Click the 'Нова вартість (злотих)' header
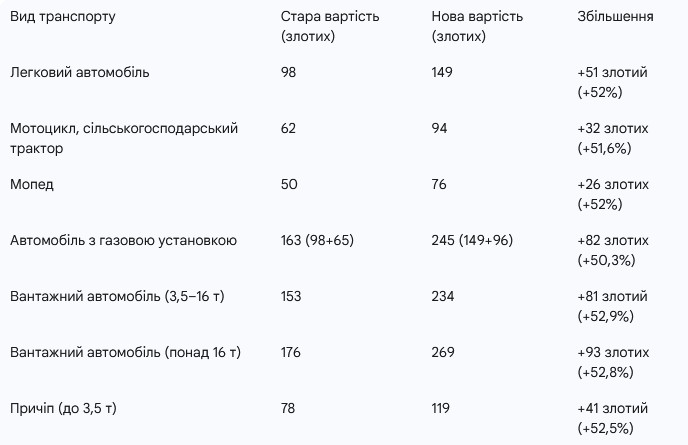This screenshot has height=445, width=688. pyautogui.click(x=477, y=26)
